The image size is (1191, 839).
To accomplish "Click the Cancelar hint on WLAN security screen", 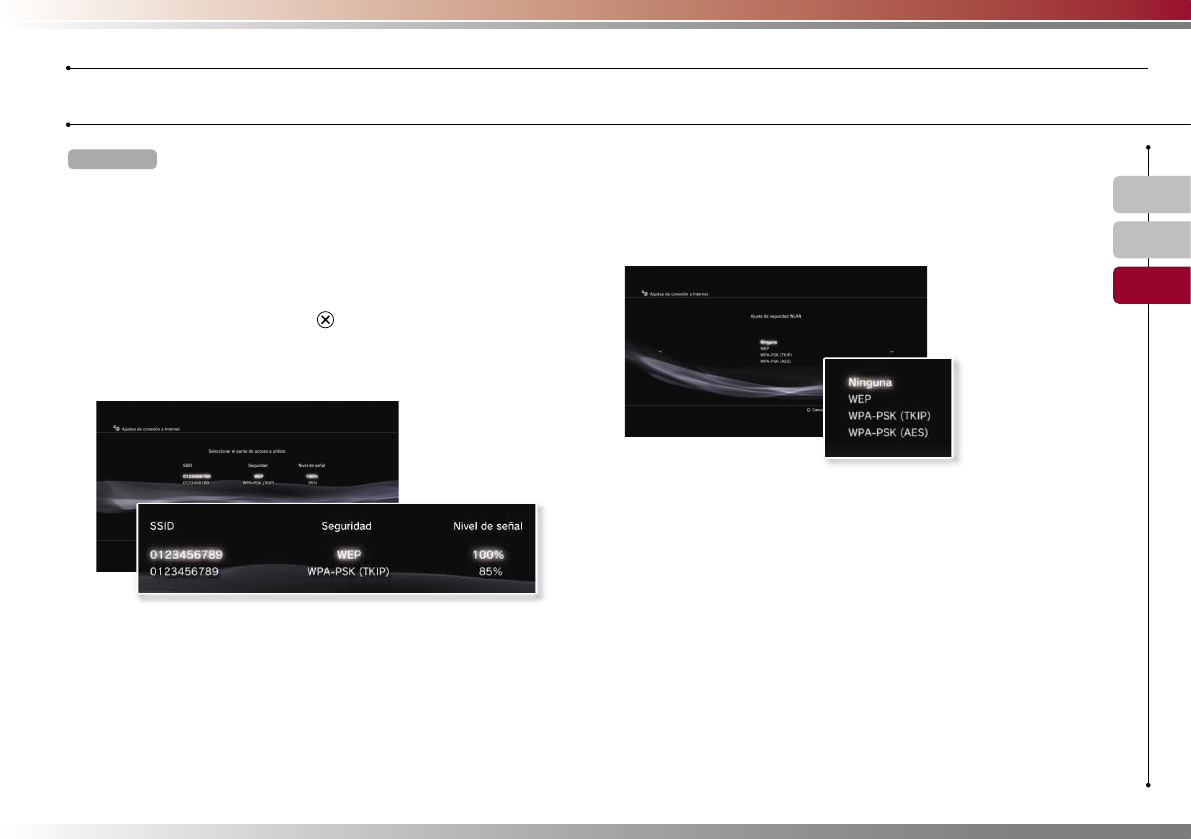I will (815, 410).
